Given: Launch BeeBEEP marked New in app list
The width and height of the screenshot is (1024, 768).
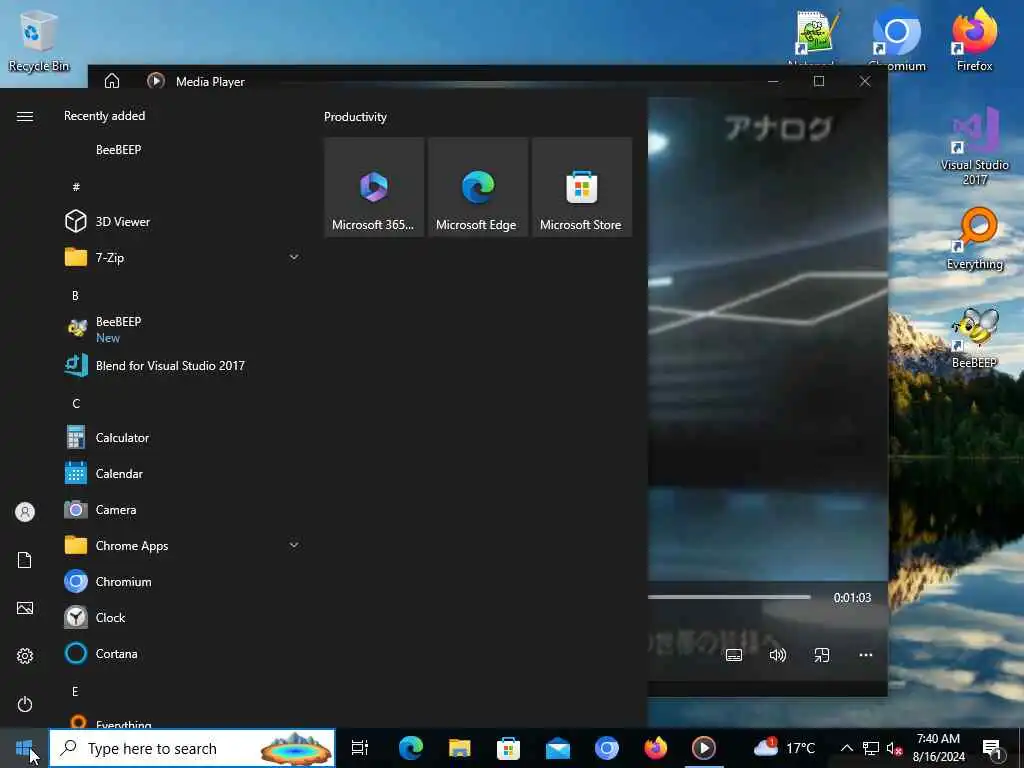Looking at the screenshot, I should pyautogui.click(x=183, y=328).
